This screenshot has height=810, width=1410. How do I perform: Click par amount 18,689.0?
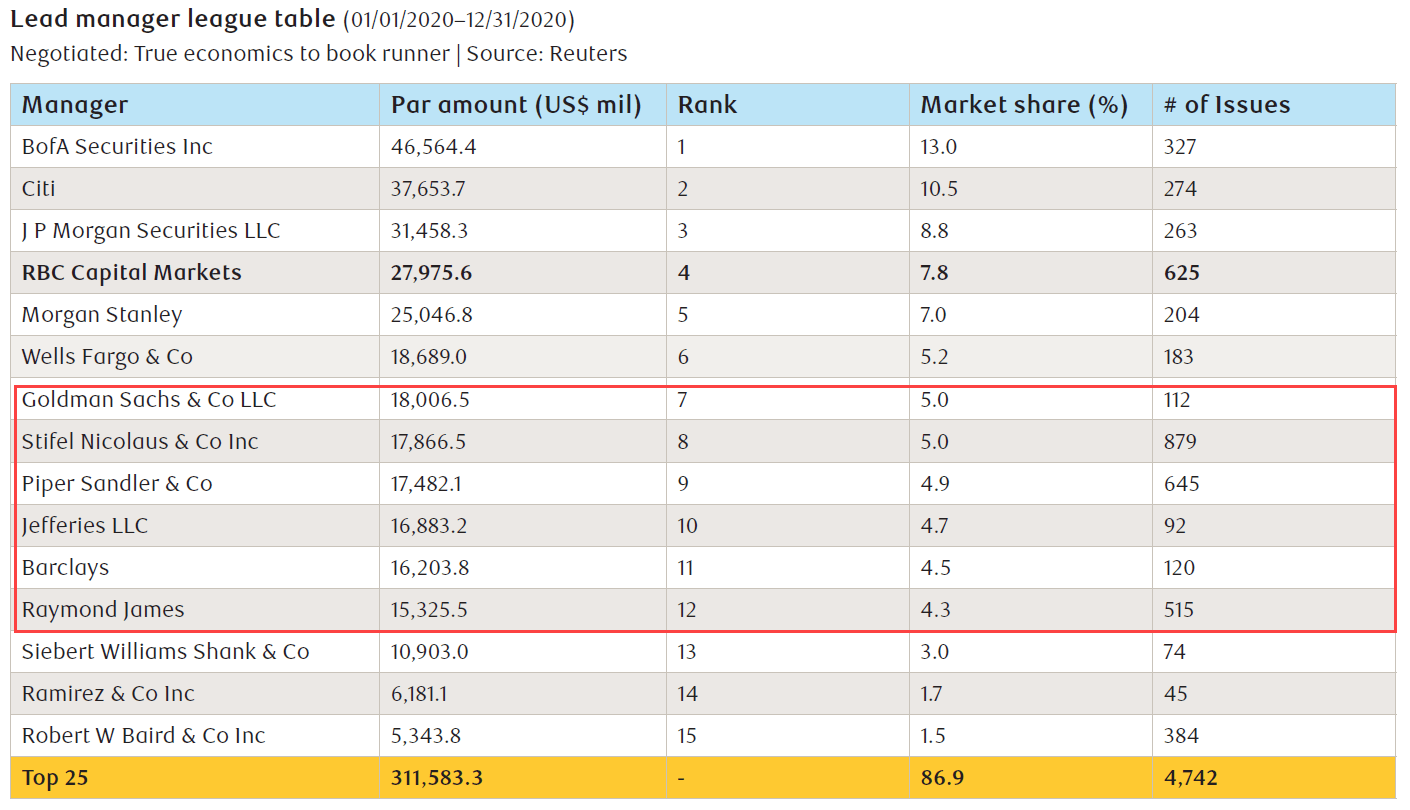[430, 357]
